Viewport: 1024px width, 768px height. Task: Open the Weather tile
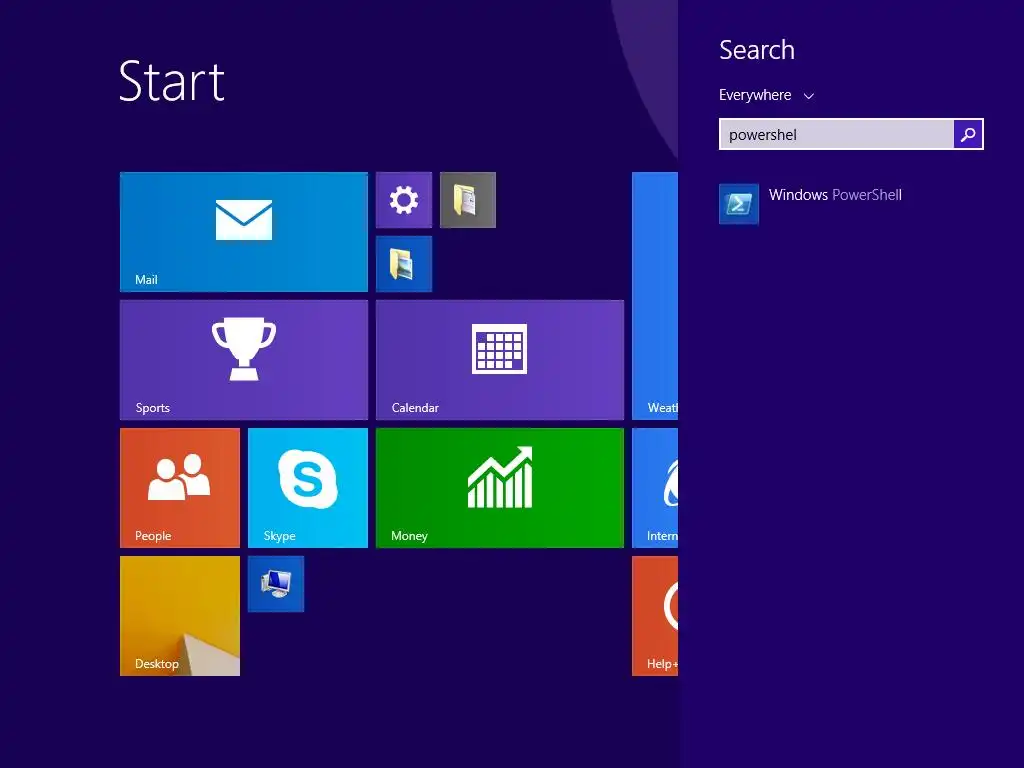pos(655,296)
